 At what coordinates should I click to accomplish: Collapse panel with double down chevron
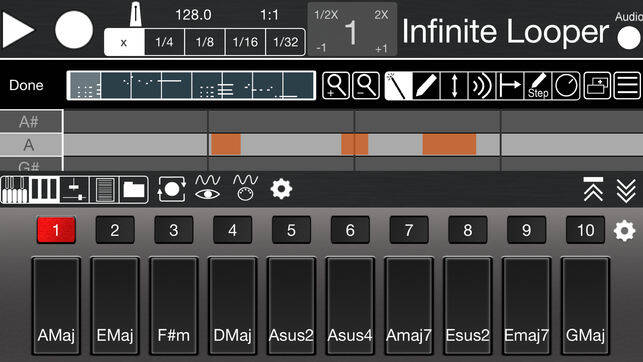(x=626, y=190)
